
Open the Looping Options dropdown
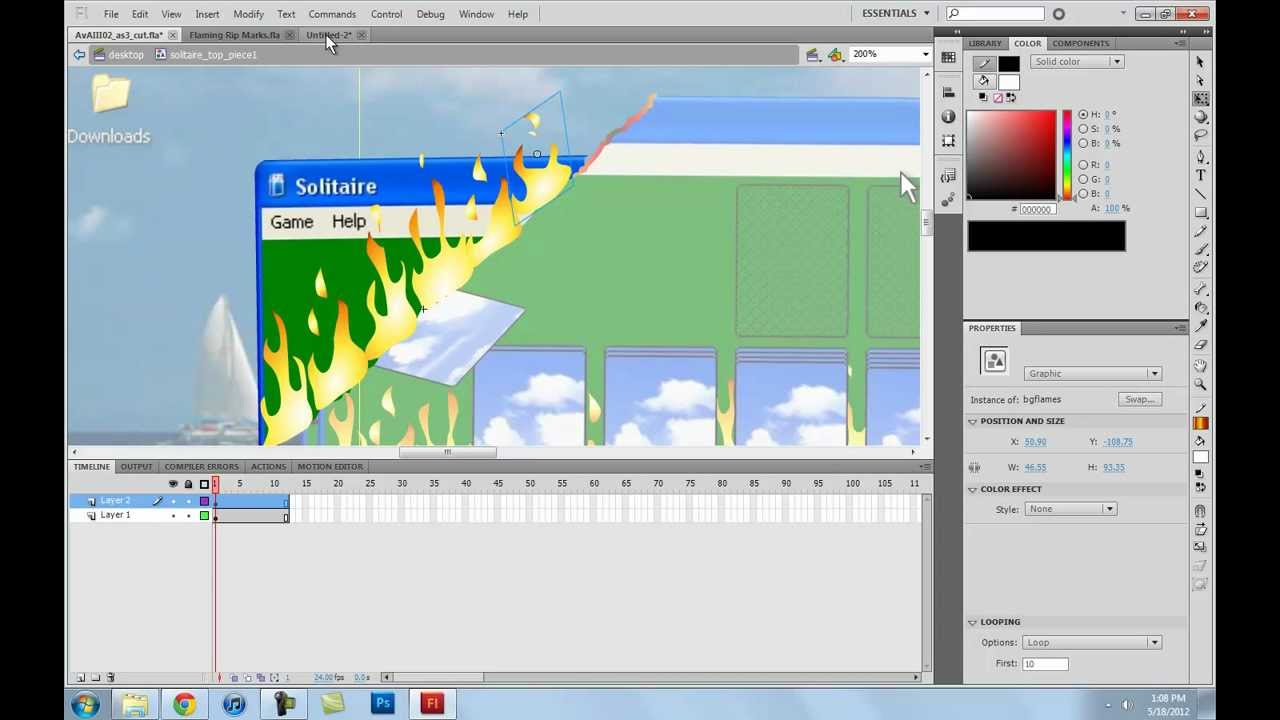click(1092, 643)
